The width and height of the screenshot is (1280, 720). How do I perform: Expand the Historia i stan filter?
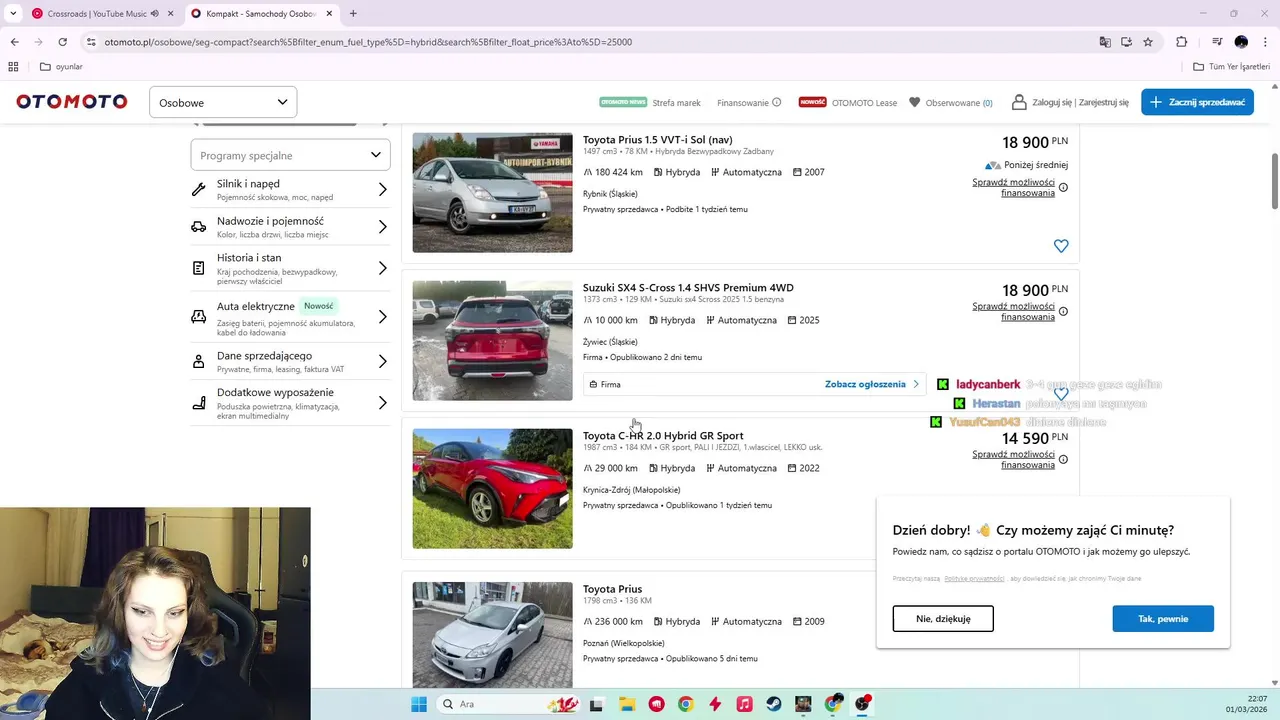(x=290, y=268)
